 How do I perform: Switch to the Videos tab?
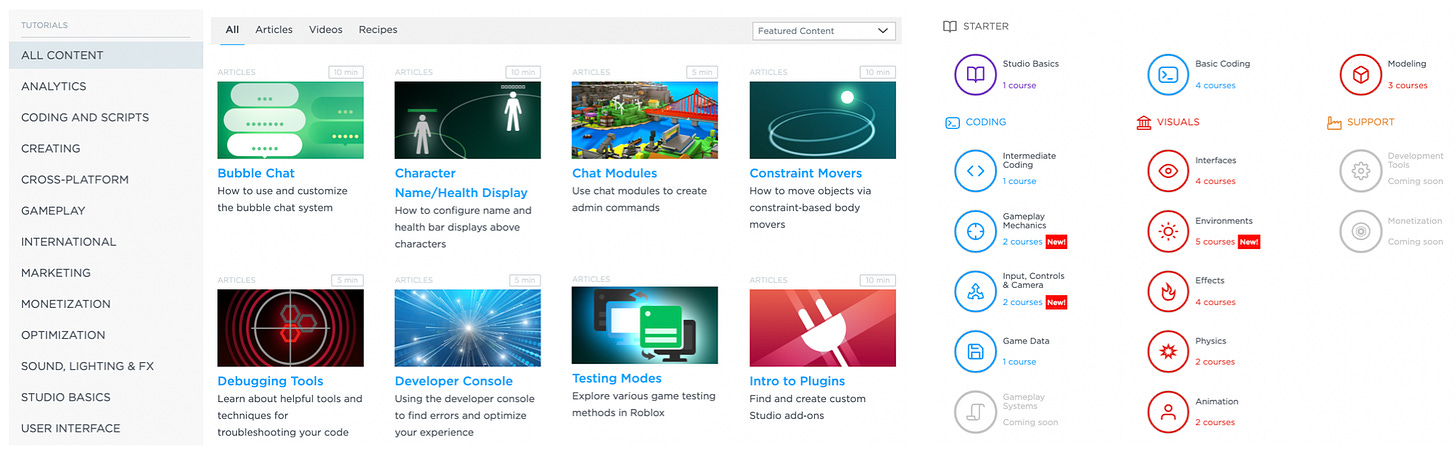[326, 30]
